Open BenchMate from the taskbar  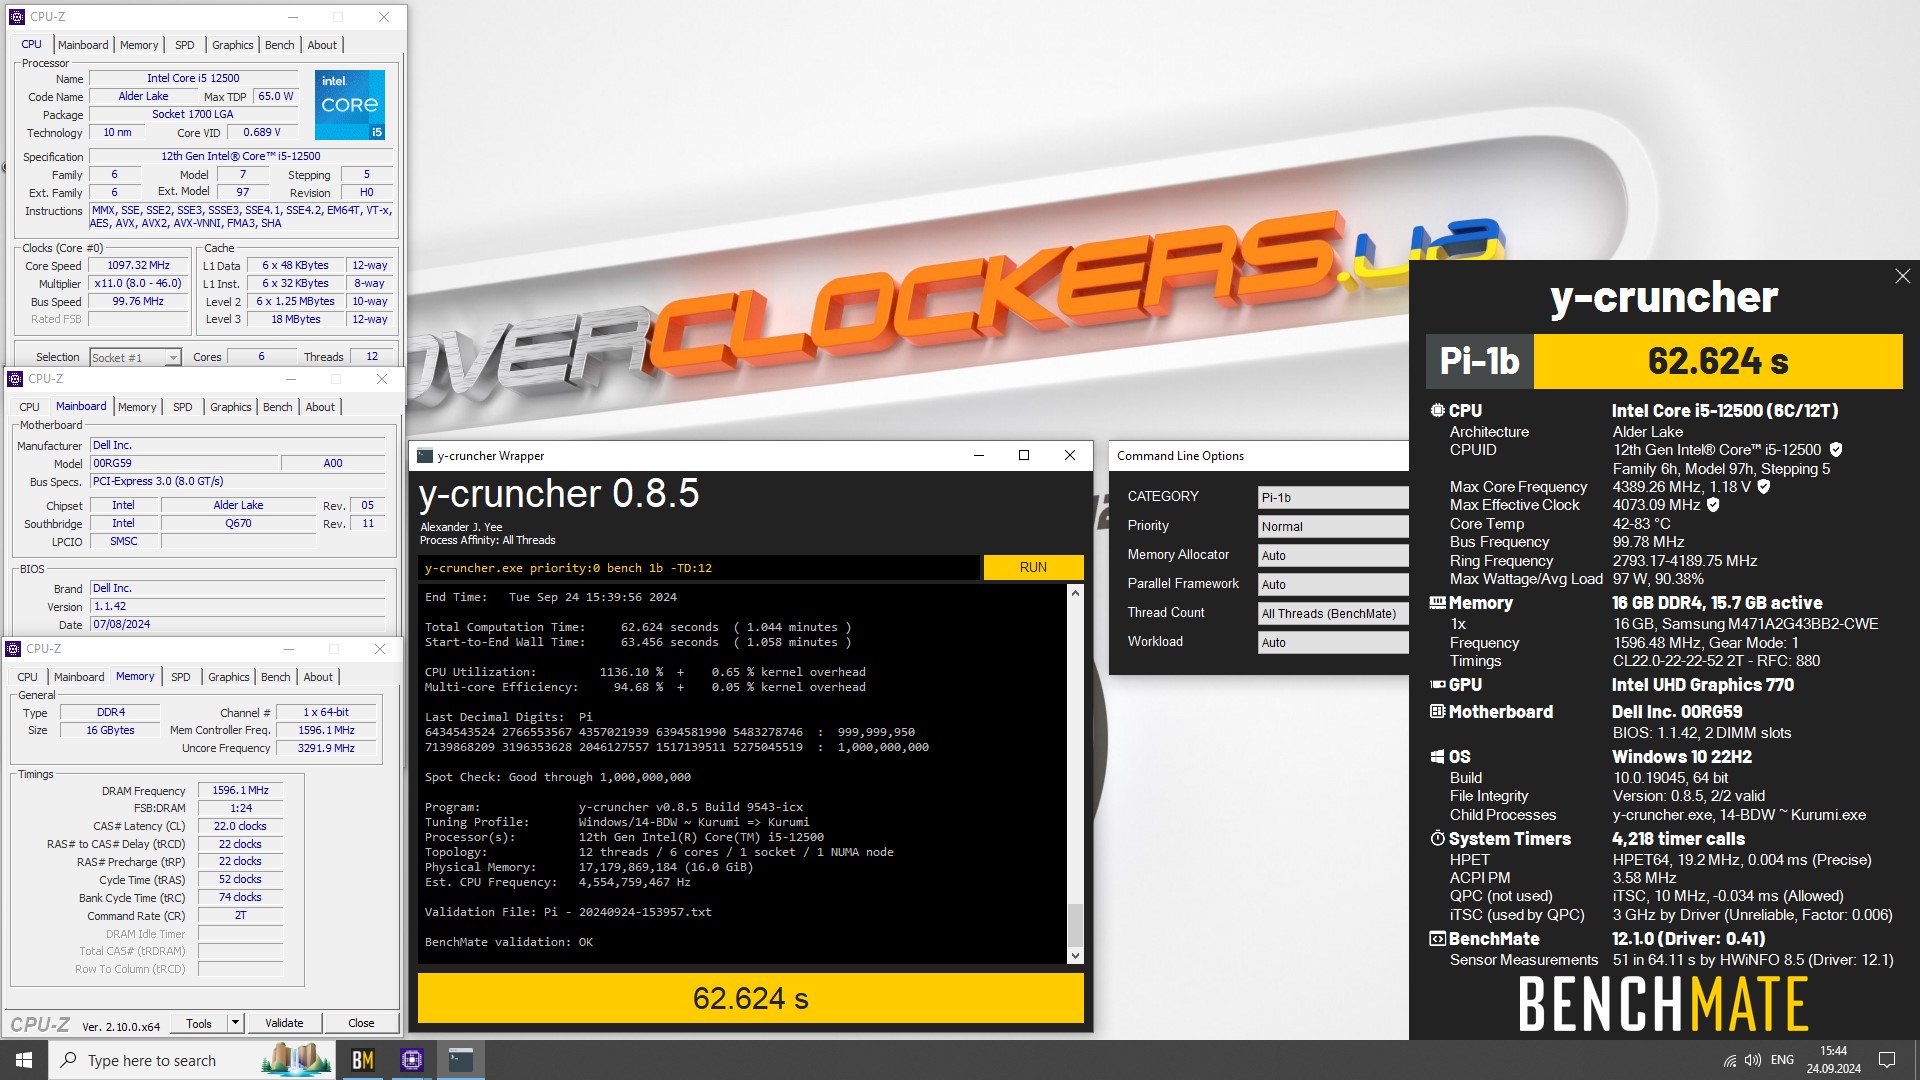[362, 1060]
